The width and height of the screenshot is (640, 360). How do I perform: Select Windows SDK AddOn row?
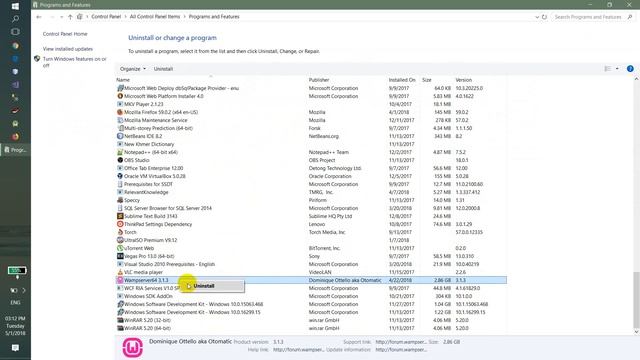coord(311,296)
